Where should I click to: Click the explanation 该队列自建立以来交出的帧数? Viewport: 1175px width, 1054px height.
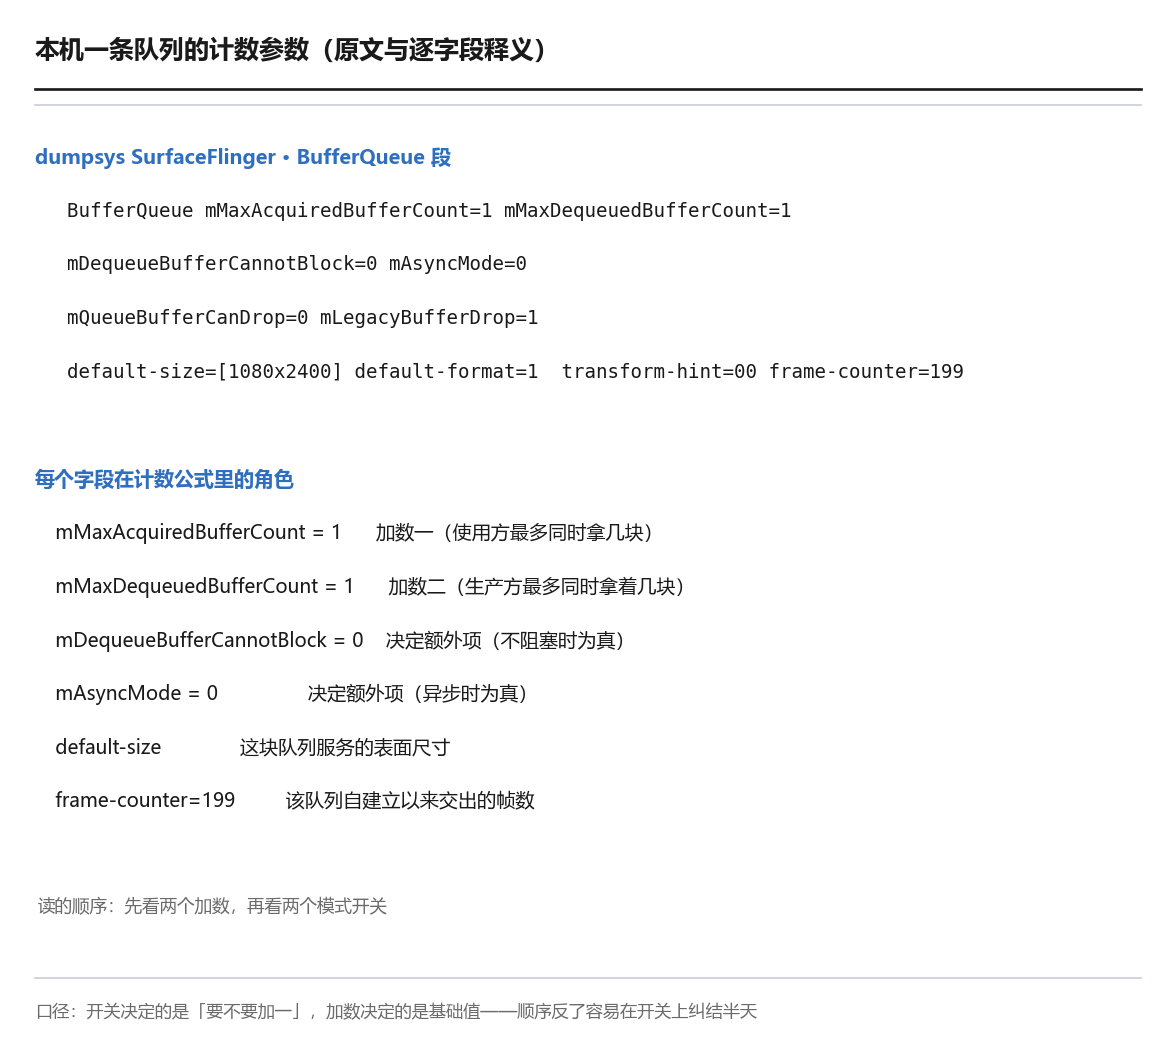click(410, 801)
